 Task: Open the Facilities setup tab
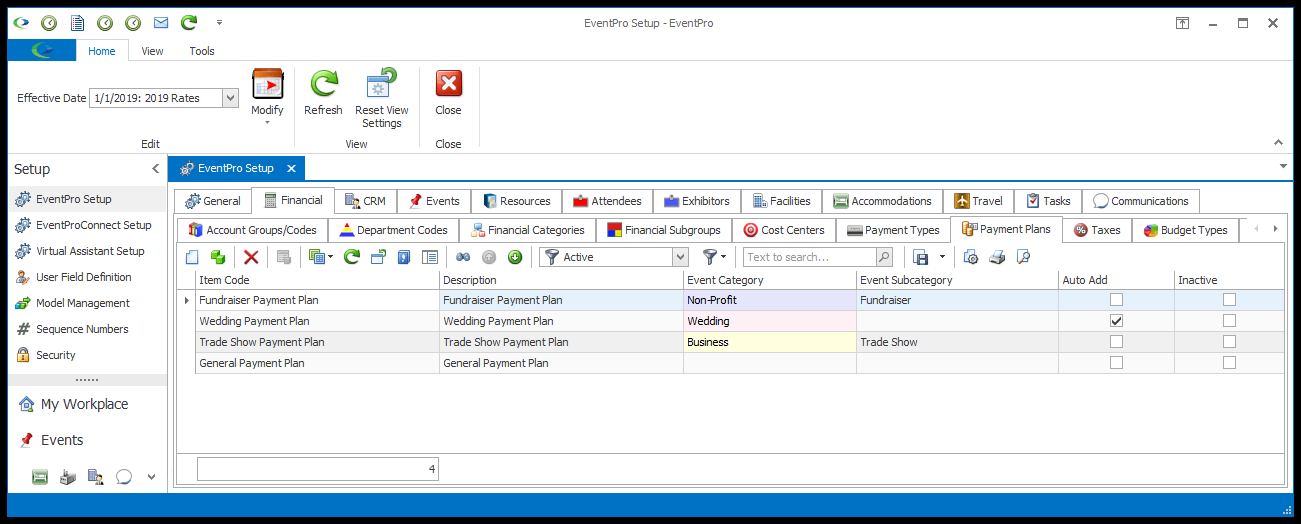click(x=782, y=201)
